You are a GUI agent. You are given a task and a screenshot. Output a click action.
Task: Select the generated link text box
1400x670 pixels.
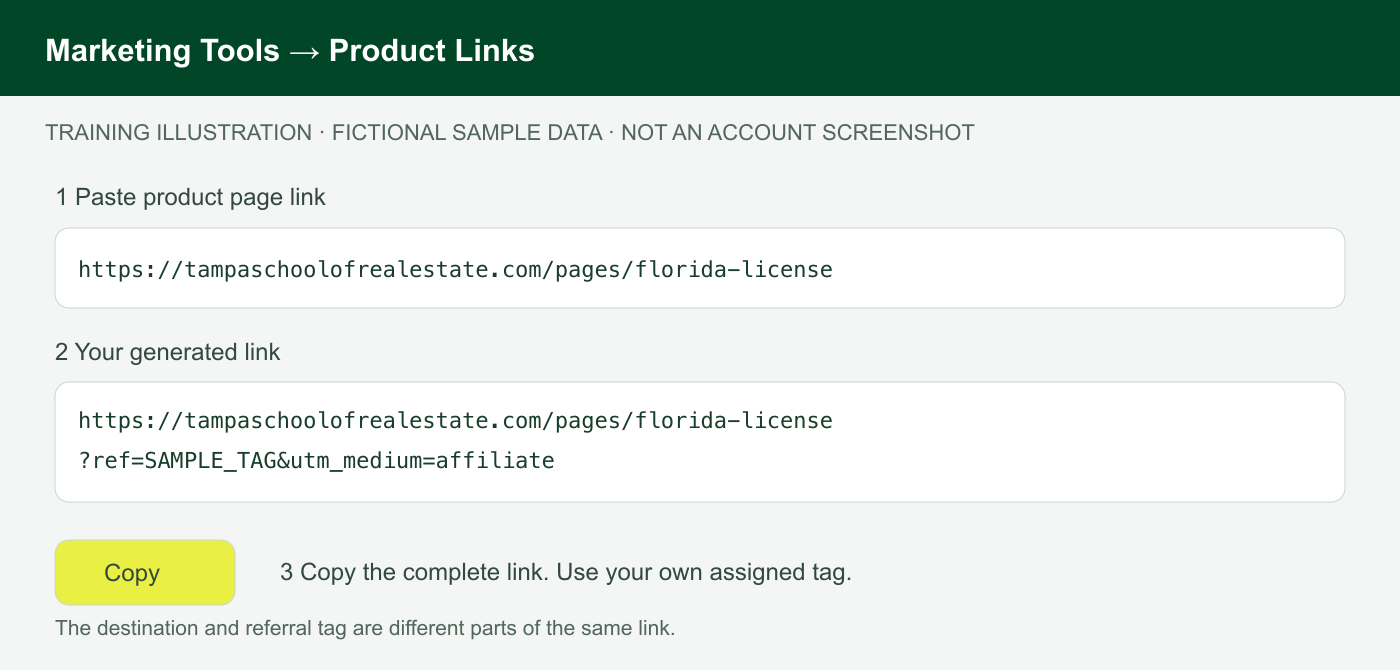click(x=700, y=442)
